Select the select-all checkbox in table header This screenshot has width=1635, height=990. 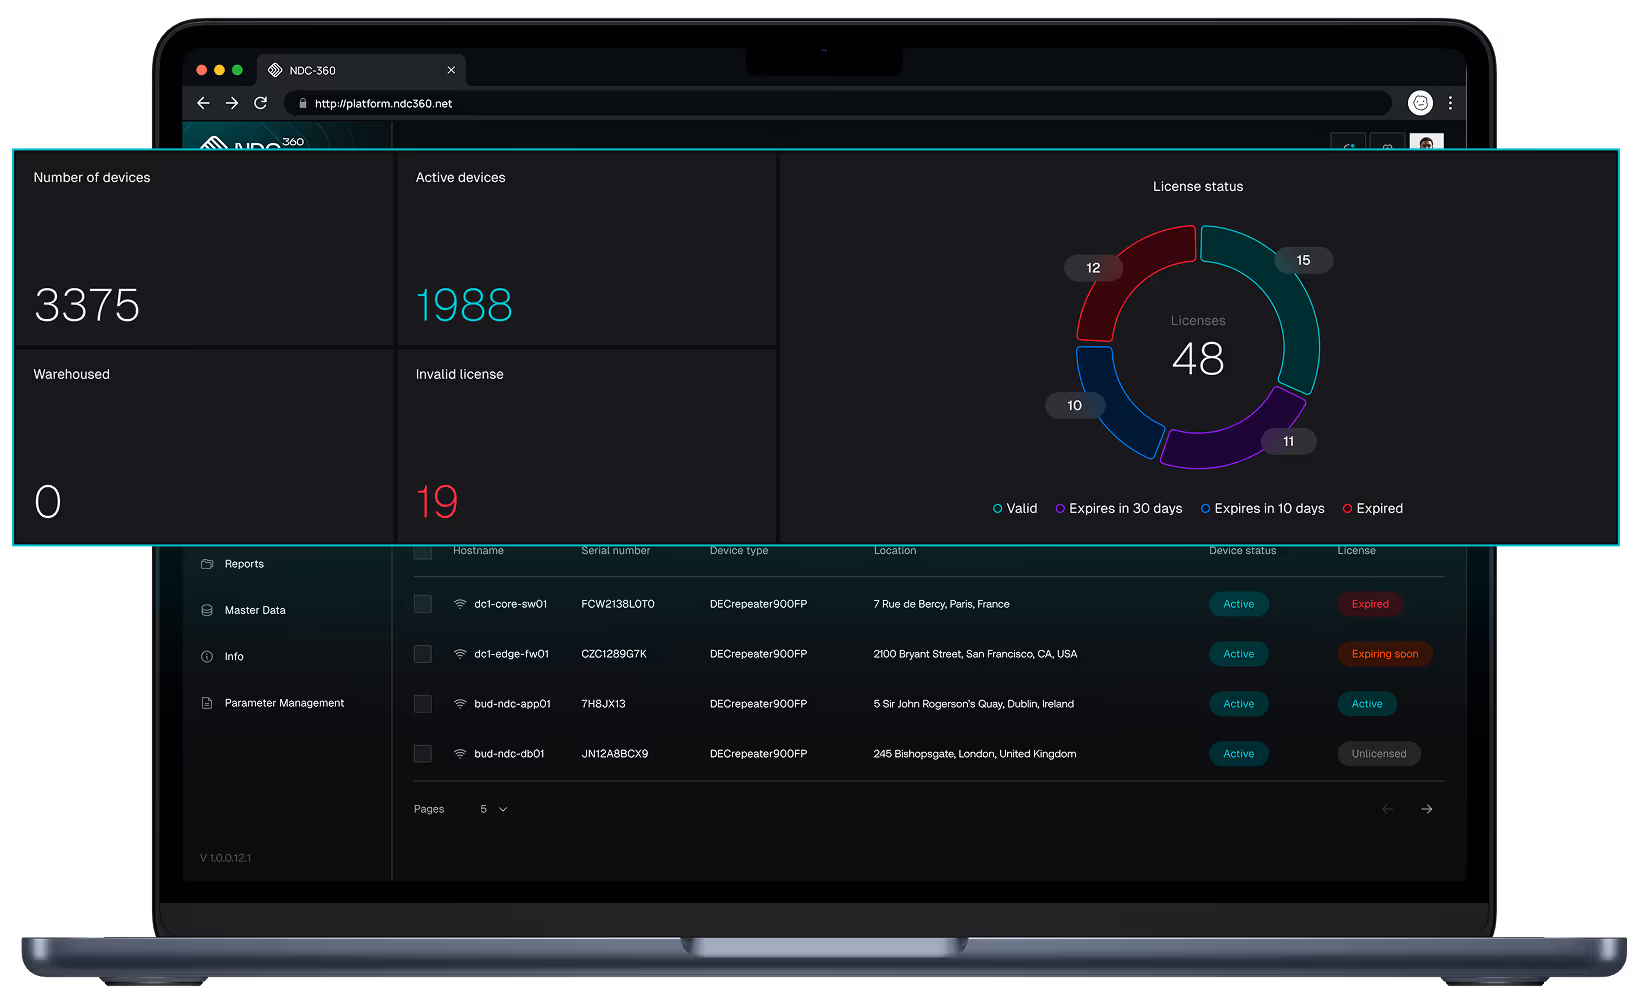[x=422, y=551]
